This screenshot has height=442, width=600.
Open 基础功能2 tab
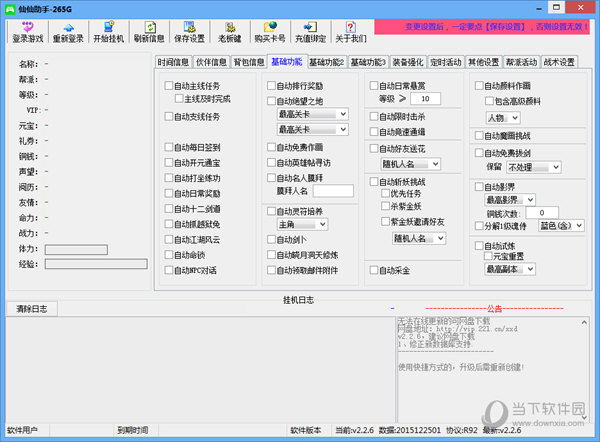coord(326,62)
